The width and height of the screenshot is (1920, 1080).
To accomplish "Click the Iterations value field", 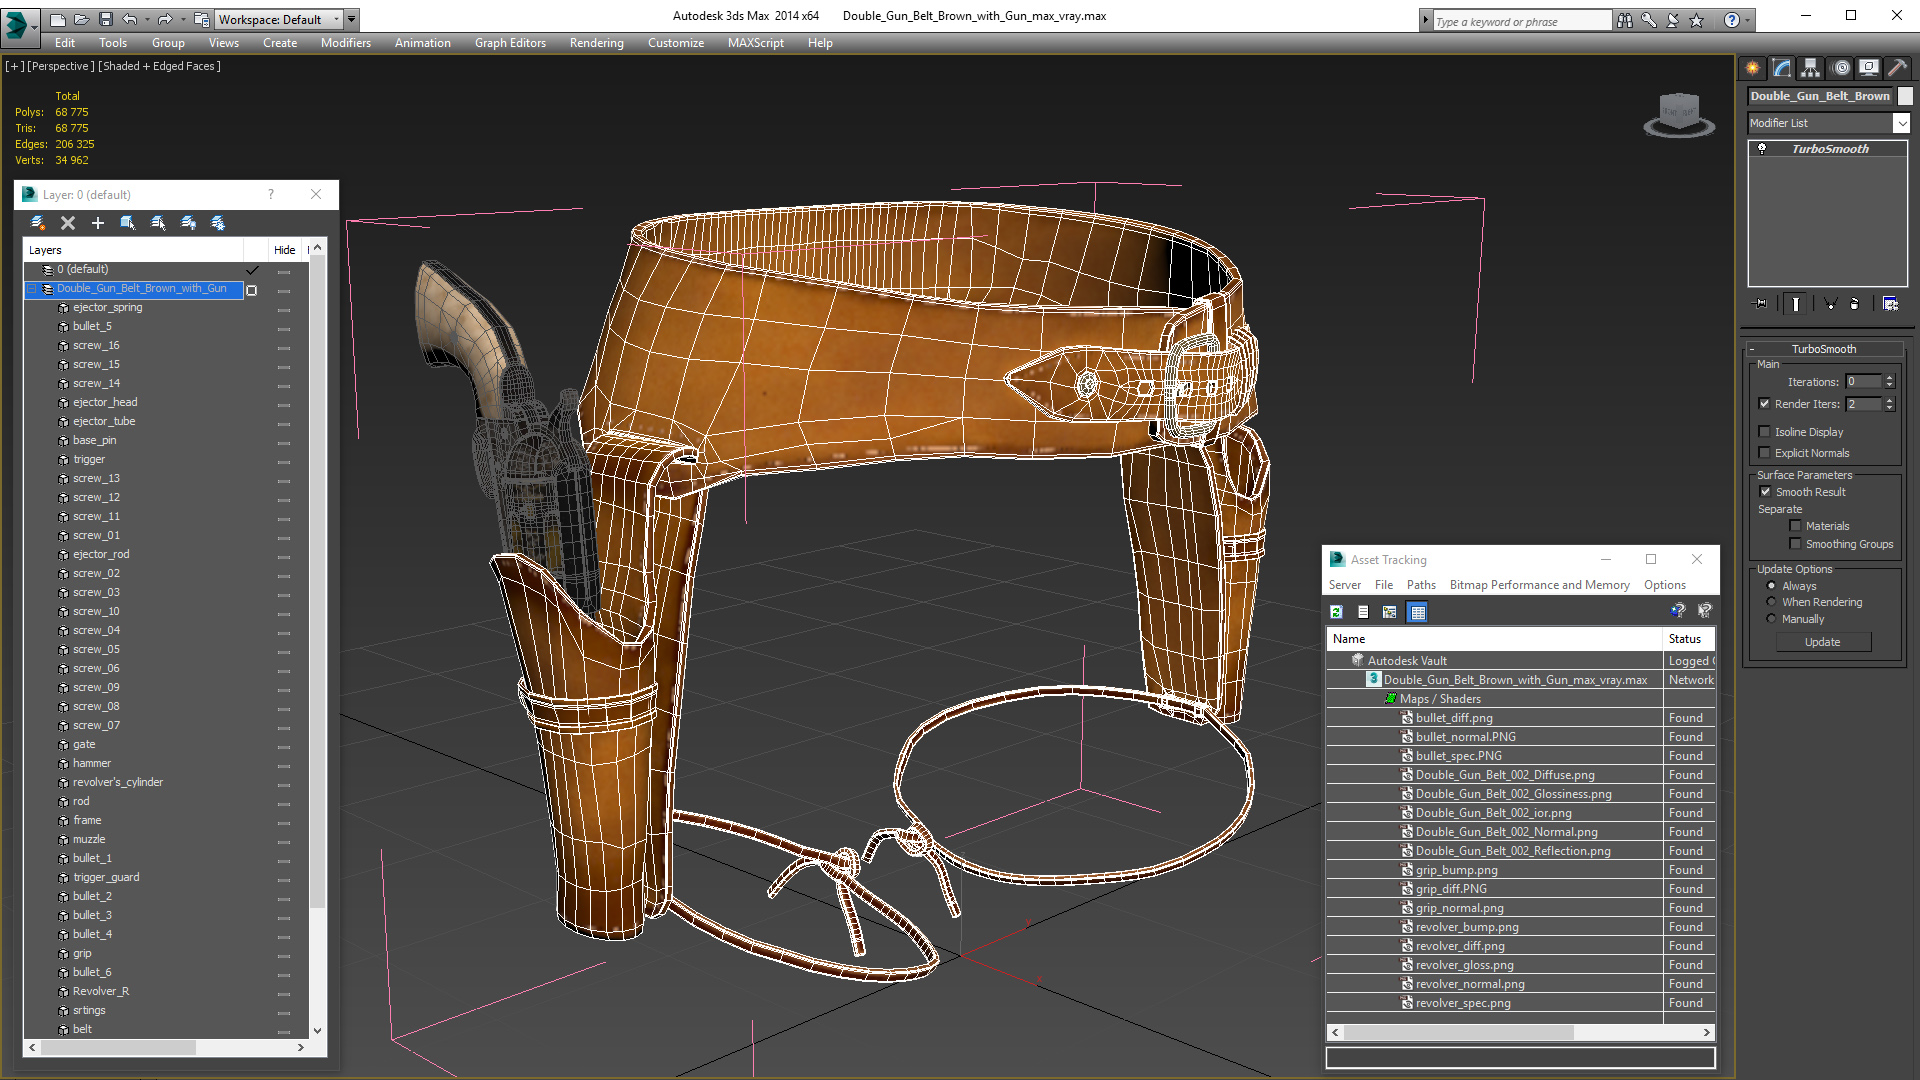I will pos(1863,382).
